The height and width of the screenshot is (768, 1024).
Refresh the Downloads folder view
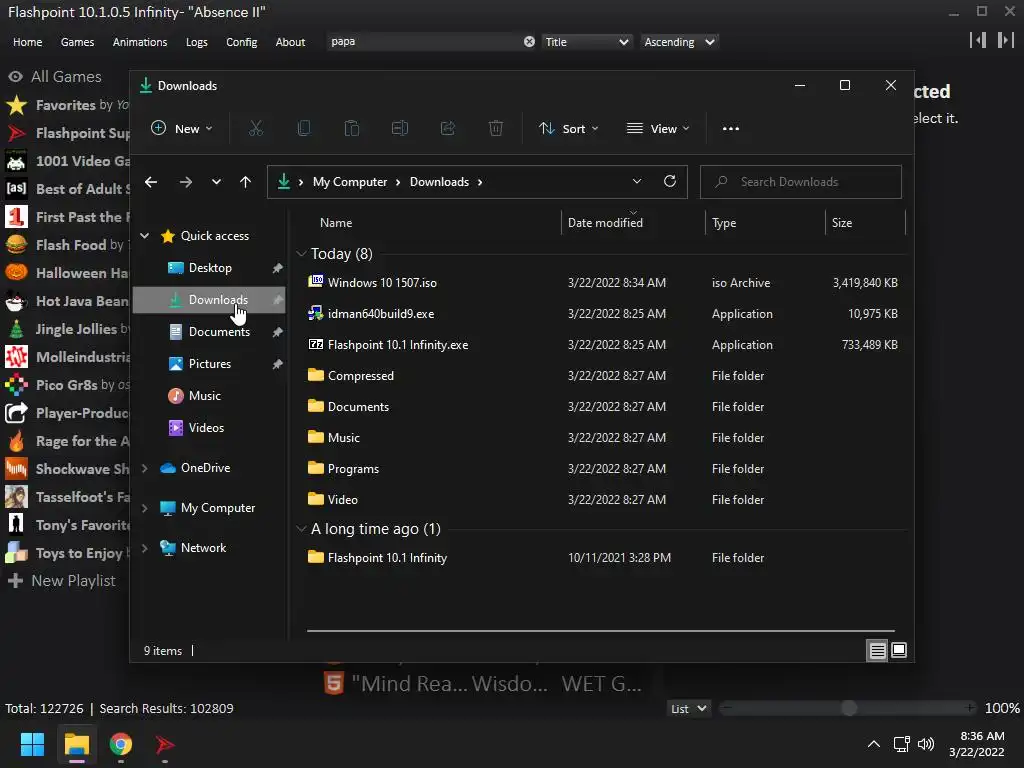pyautogui.click(x=669, y=182)
